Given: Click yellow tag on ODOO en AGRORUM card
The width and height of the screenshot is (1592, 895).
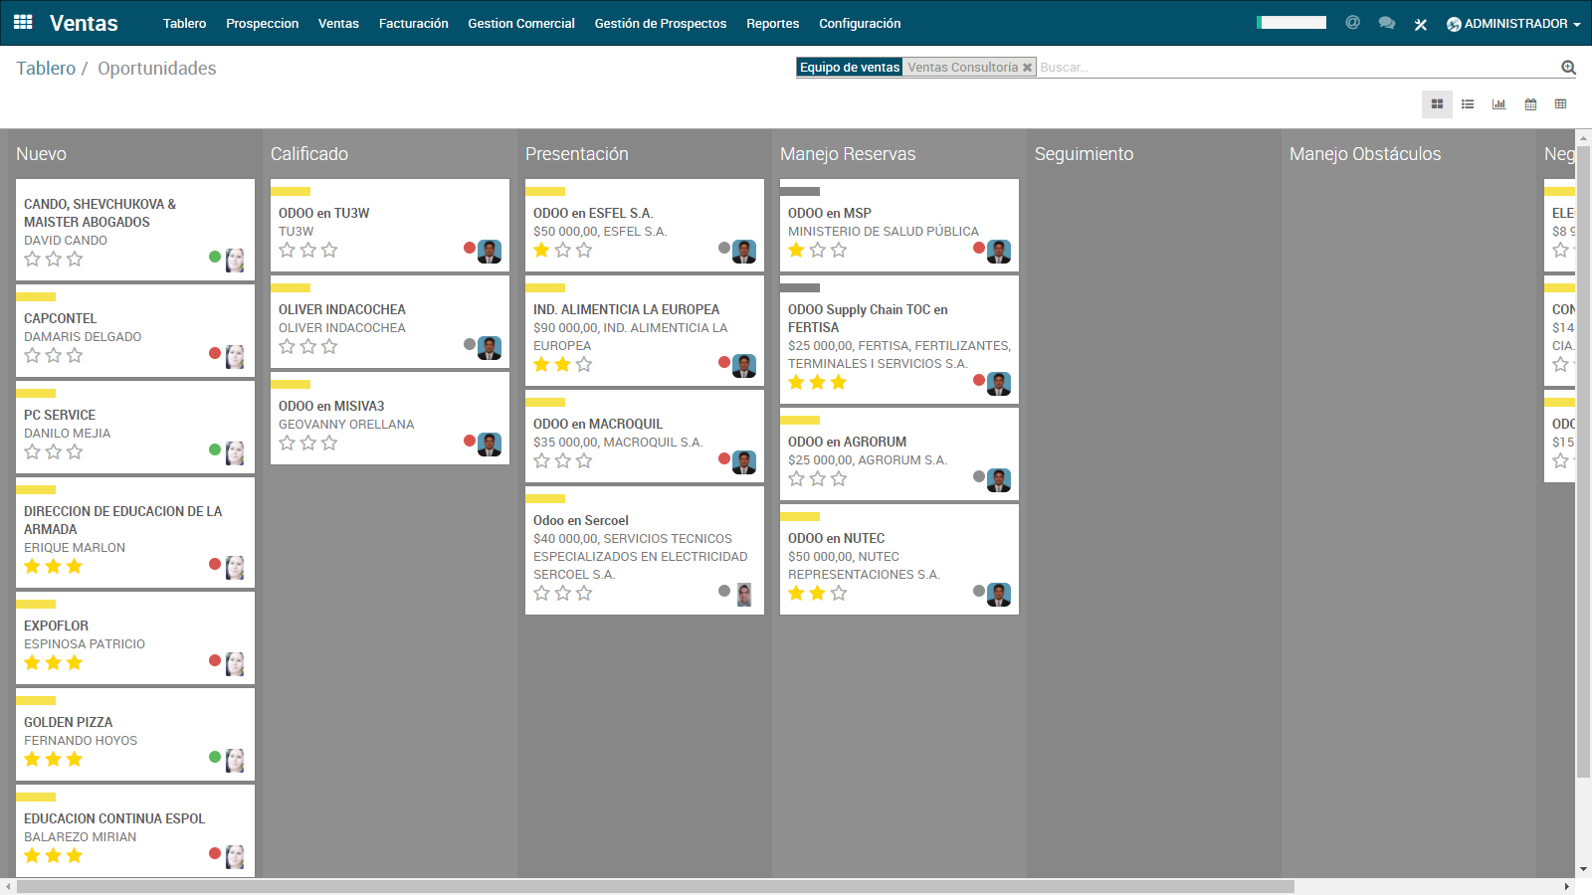Looking at the screenshot, I should point(800,420).
